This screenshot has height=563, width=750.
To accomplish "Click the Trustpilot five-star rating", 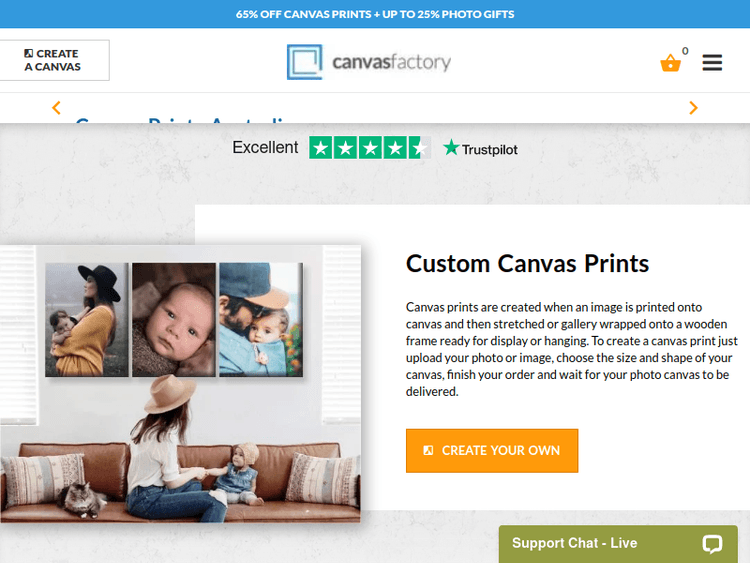I will [370, 147].
